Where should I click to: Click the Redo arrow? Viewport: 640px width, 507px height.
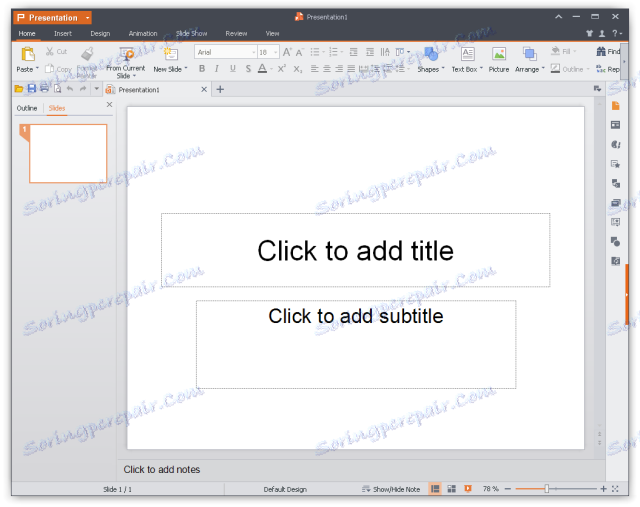click(83, 89)
